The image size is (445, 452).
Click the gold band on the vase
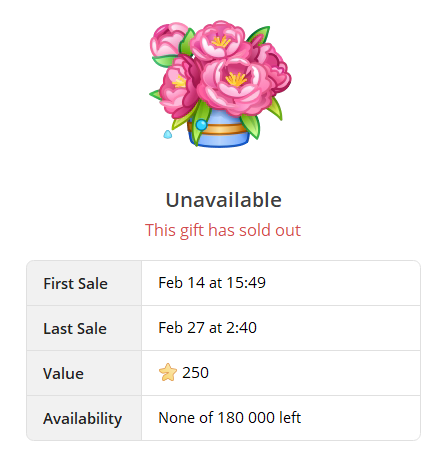tap(220, 129)
